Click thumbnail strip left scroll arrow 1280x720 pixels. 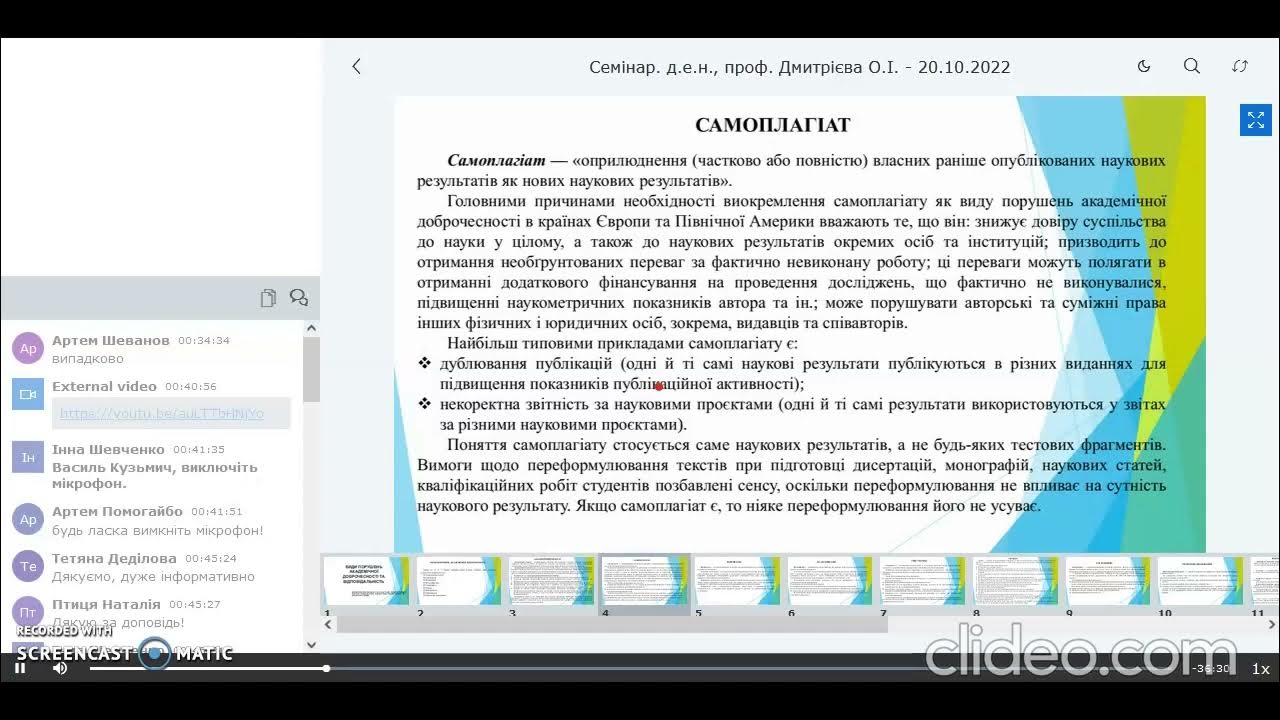[329, 625]
